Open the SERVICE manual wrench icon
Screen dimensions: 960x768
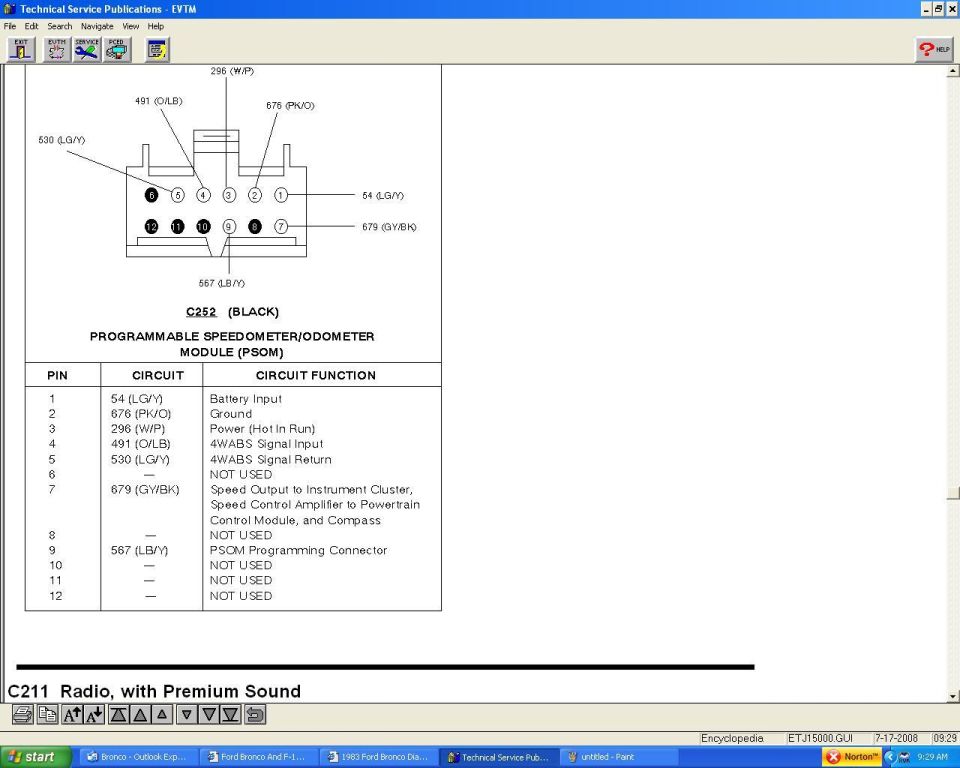click(x=87, y=50)
